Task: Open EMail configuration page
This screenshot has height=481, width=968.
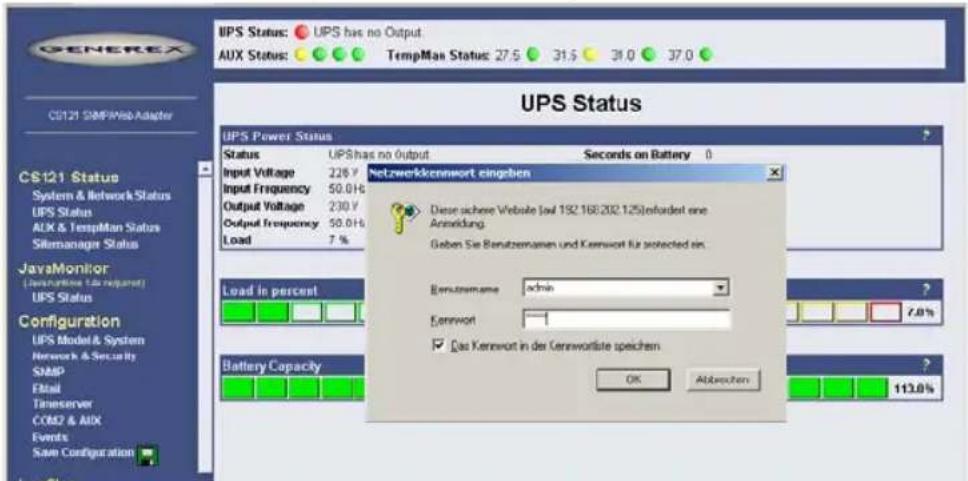Action: click(x=46, y=390)
